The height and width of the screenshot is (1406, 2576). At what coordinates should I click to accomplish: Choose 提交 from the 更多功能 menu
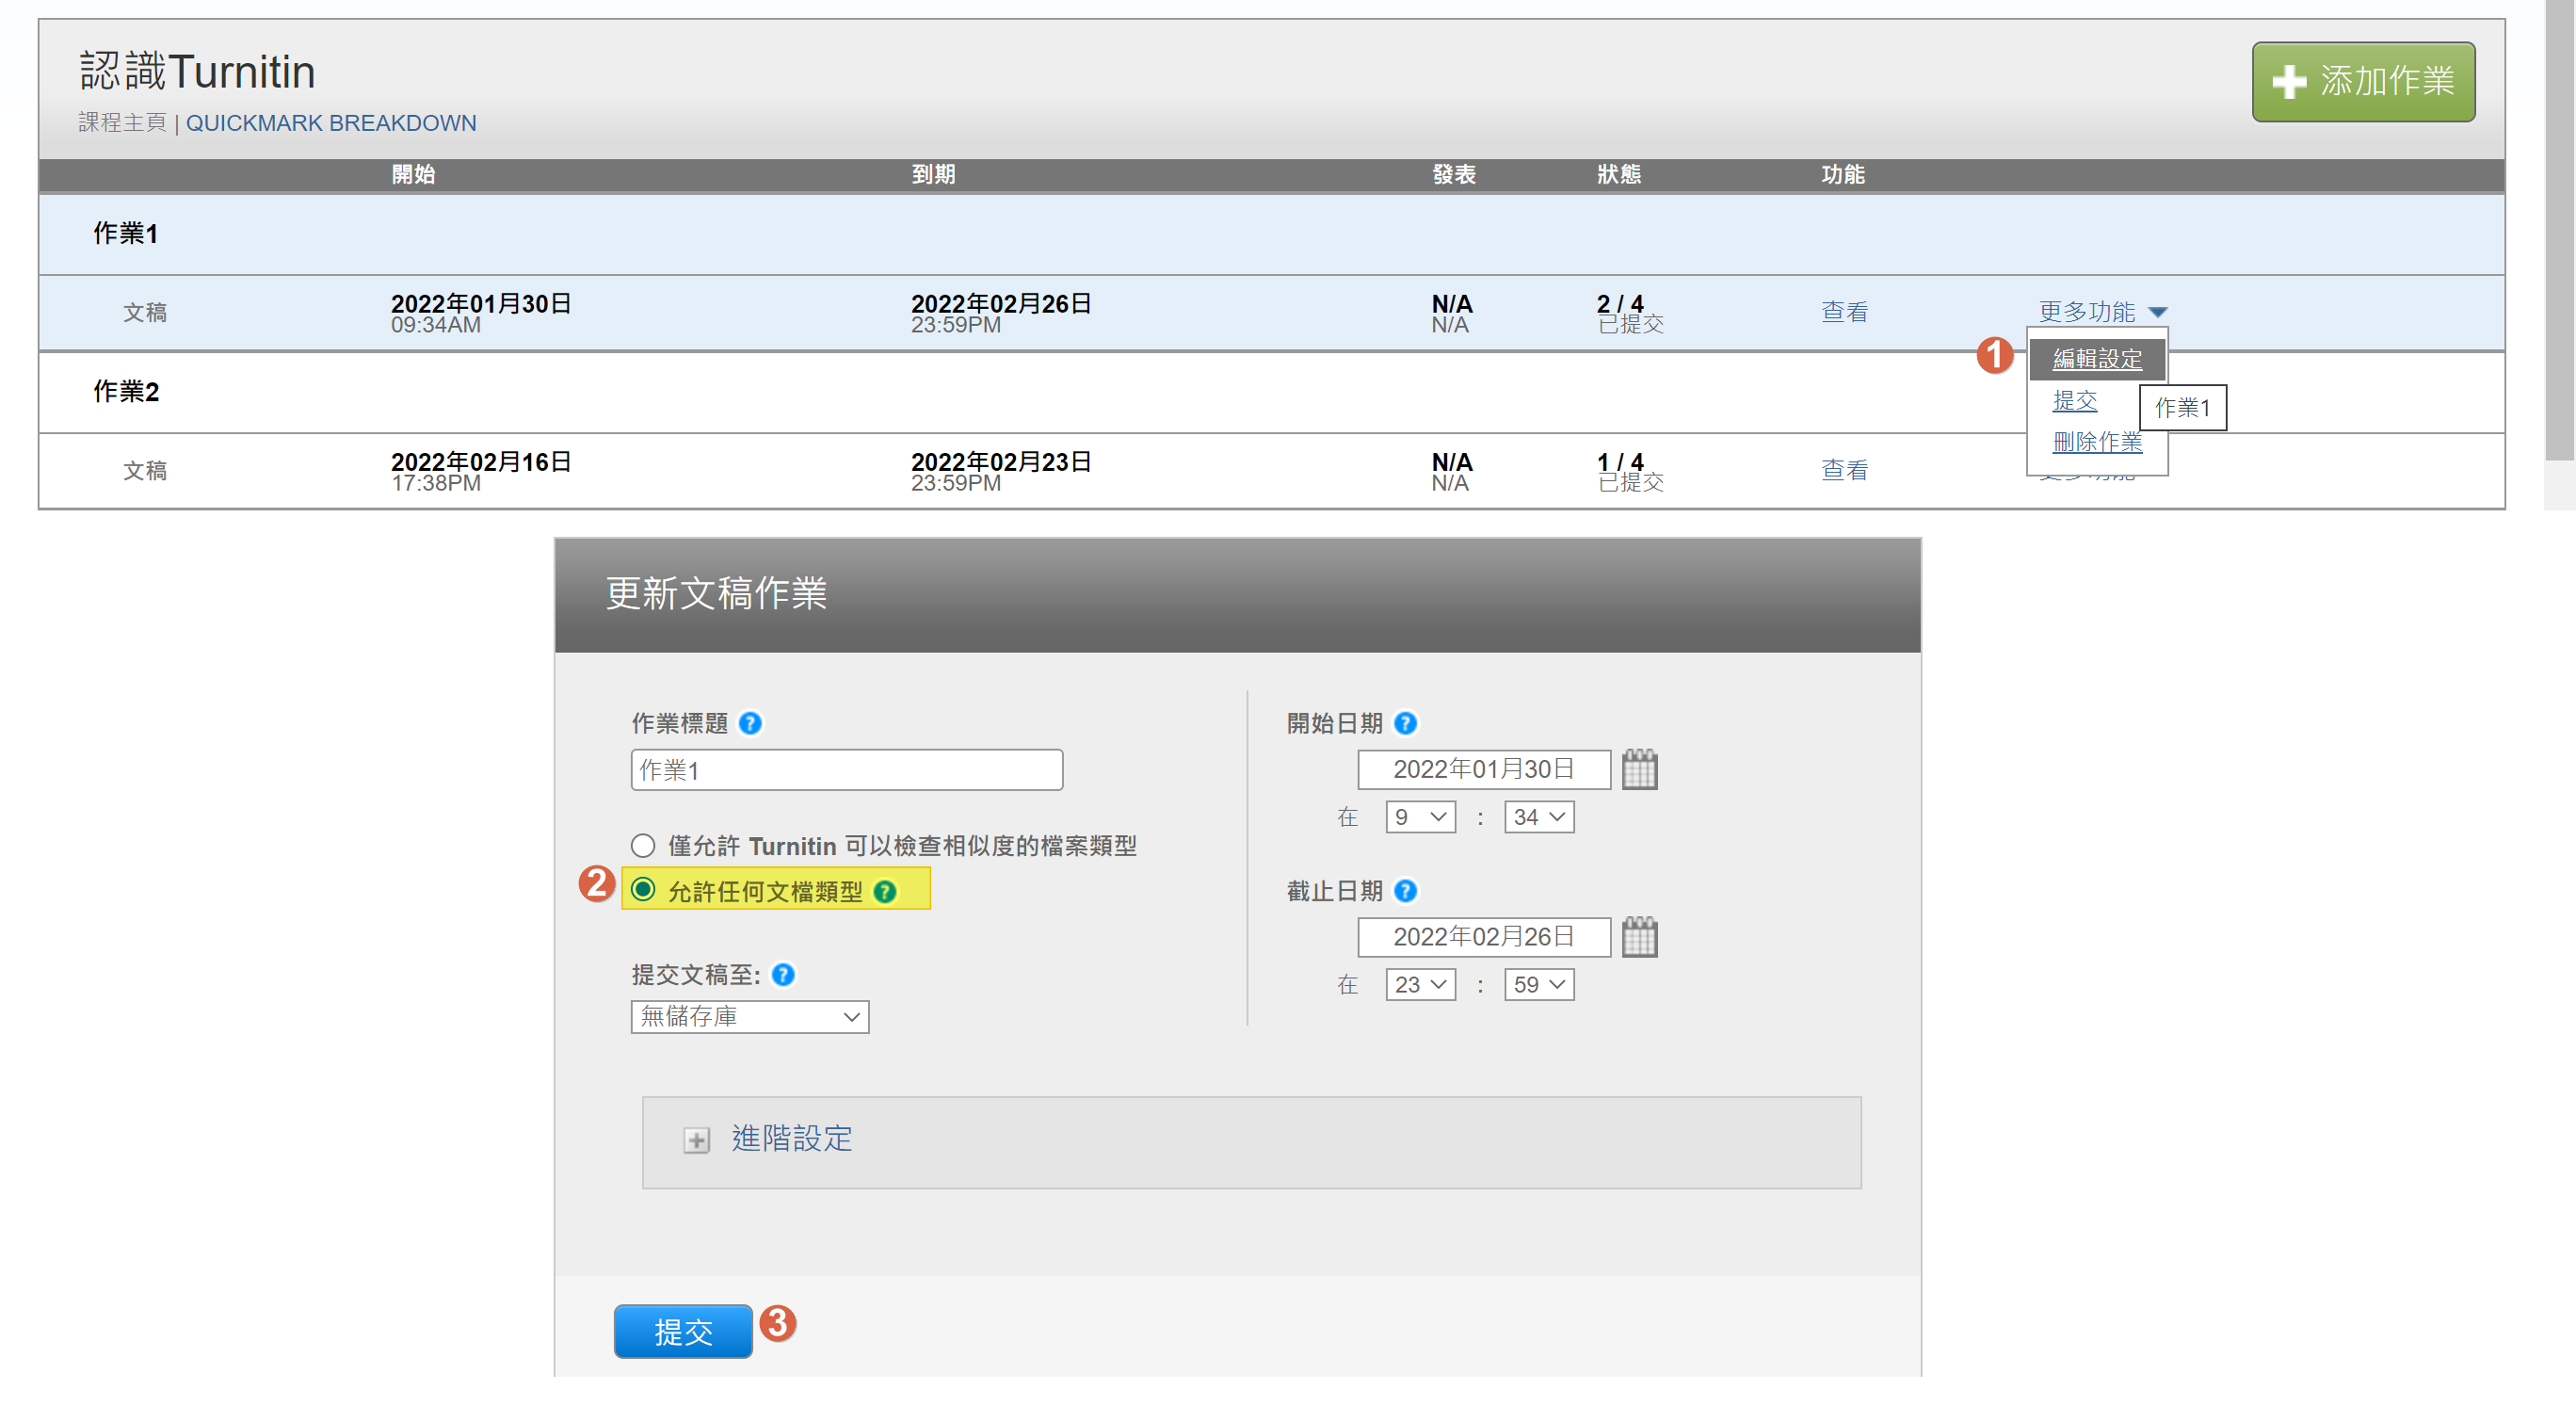coord(2074,401)
